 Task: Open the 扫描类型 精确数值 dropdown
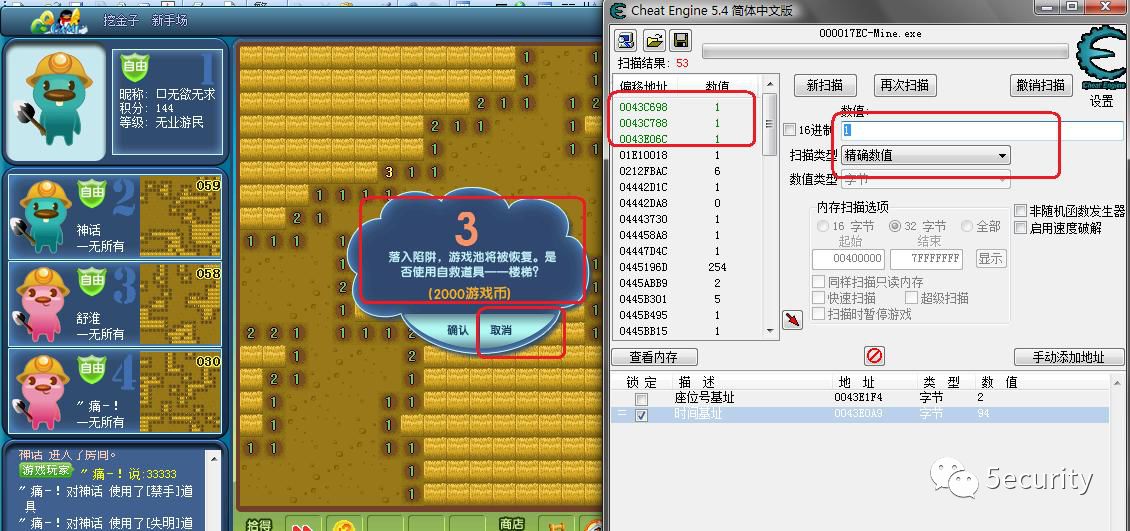[x=925, y=155]
